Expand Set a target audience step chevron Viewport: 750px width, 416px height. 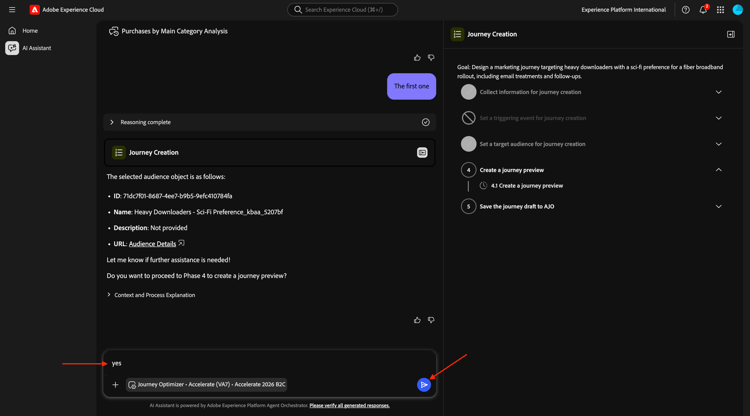[718, 144]
